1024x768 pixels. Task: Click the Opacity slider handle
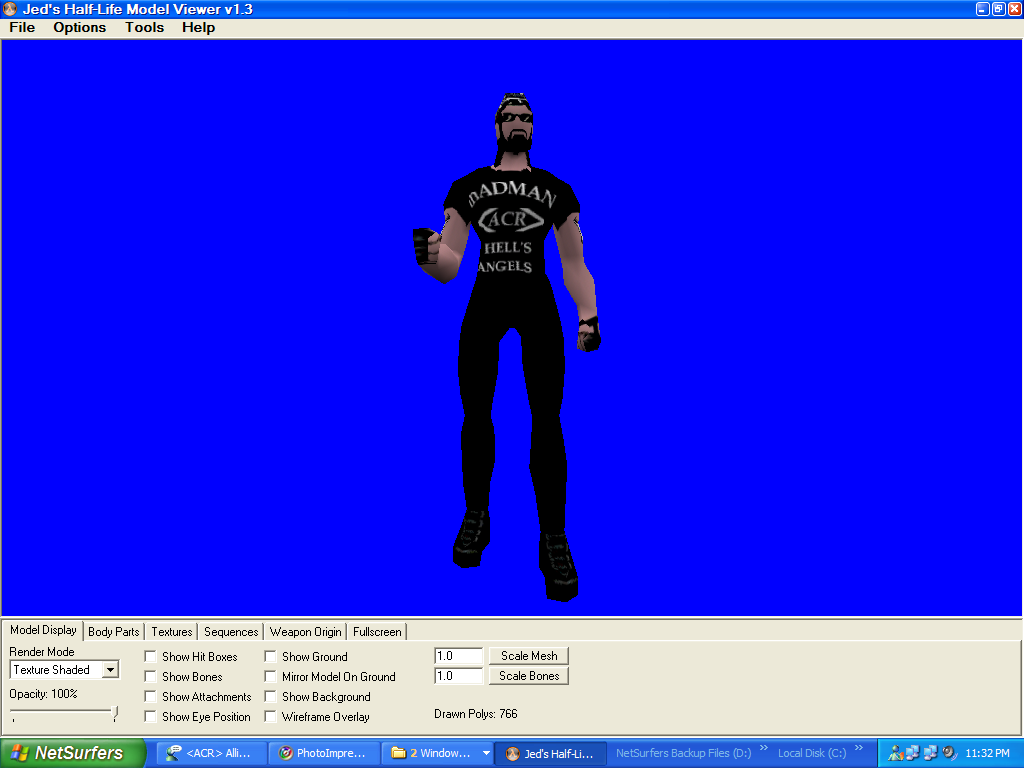coord(115,713)
